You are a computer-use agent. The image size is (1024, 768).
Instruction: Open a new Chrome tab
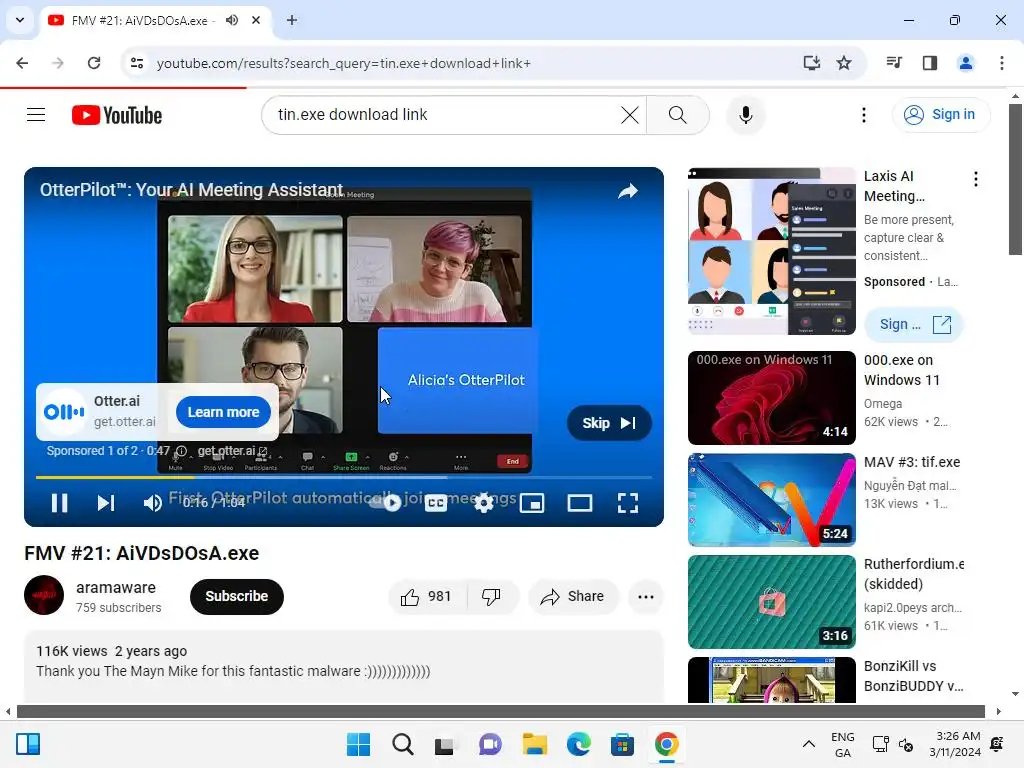292,20
